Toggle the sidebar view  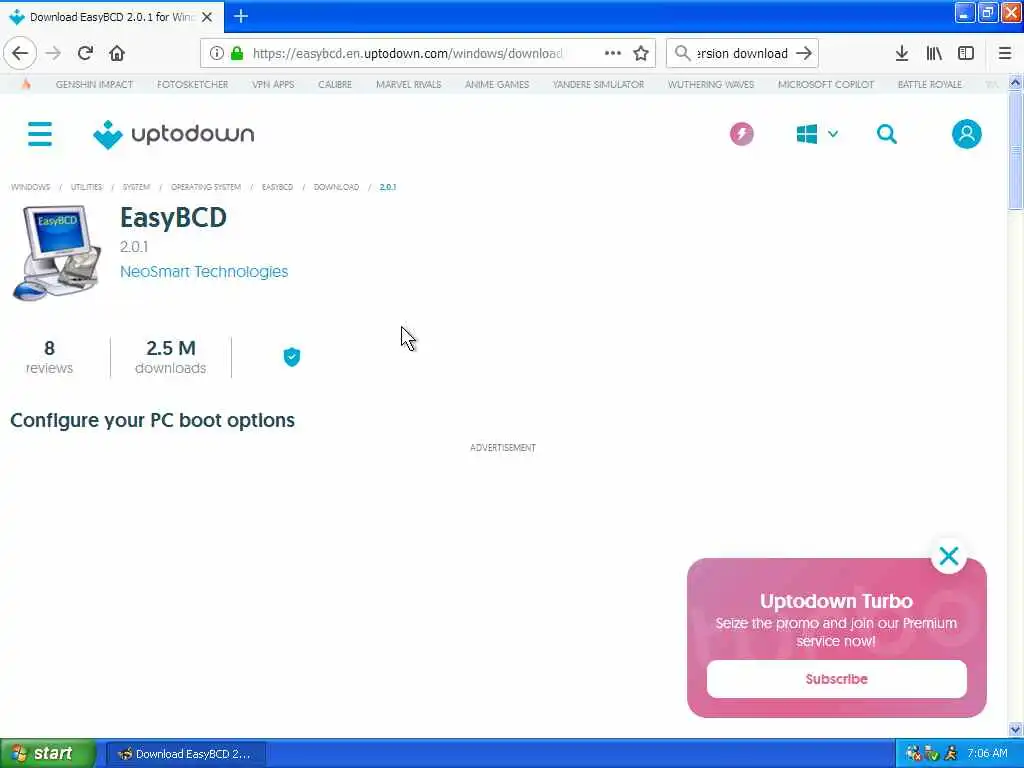966,54
